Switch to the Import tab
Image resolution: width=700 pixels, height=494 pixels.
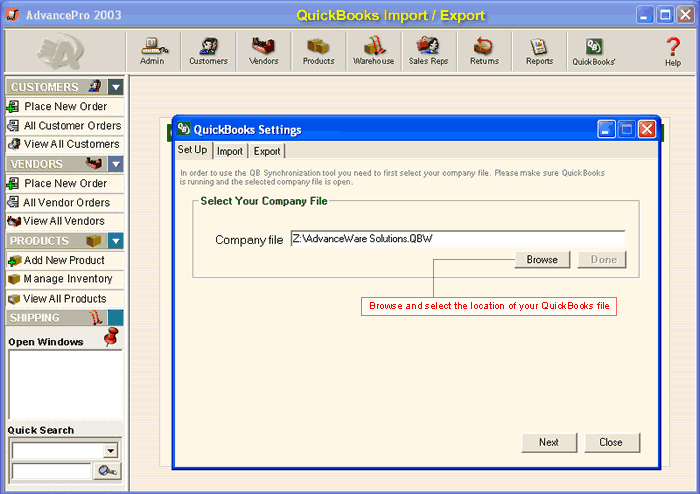pos(230,151)
